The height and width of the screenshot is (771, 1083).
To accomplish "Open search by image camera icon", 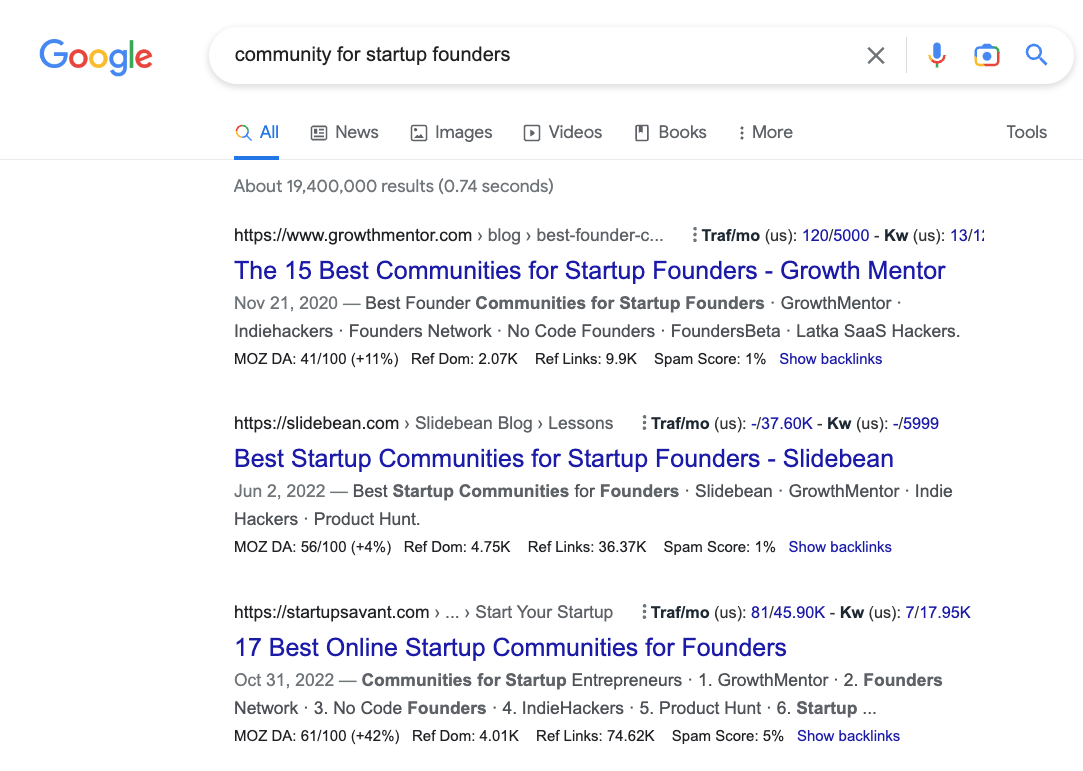I will (986, 55).
